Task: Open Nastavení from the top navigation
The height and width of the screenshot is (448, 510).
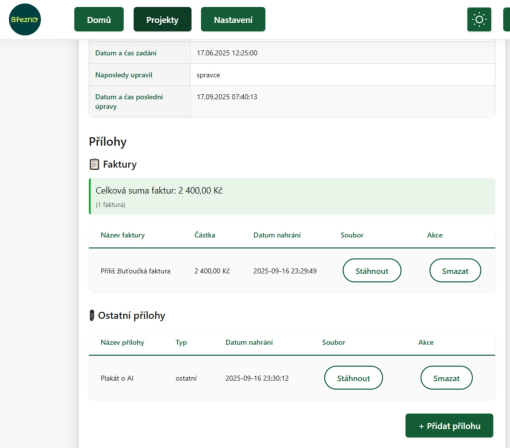Action: point(233,20)
